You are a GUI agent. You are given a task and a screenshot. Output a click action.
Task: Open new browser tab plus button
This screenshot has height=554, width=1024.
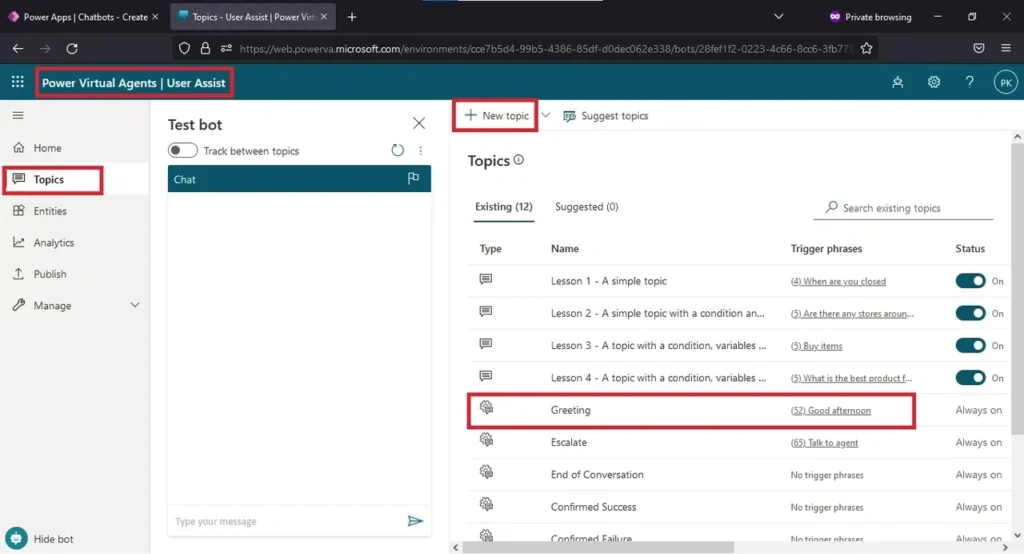click(352, 17)
